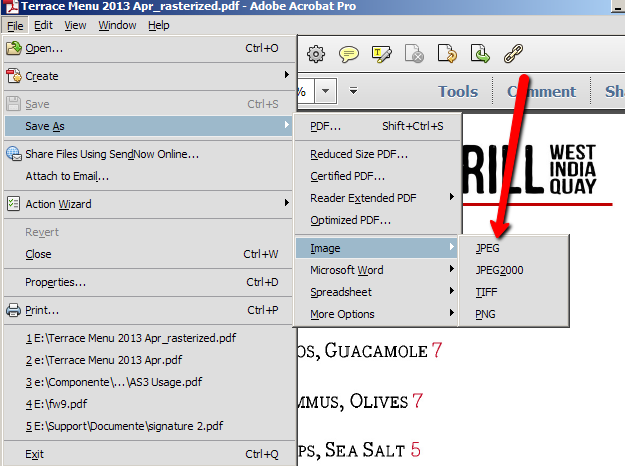625x466 pixels.
Task: Select Save As in File menu
Action: pyautogui.click(x=148, y=126)
